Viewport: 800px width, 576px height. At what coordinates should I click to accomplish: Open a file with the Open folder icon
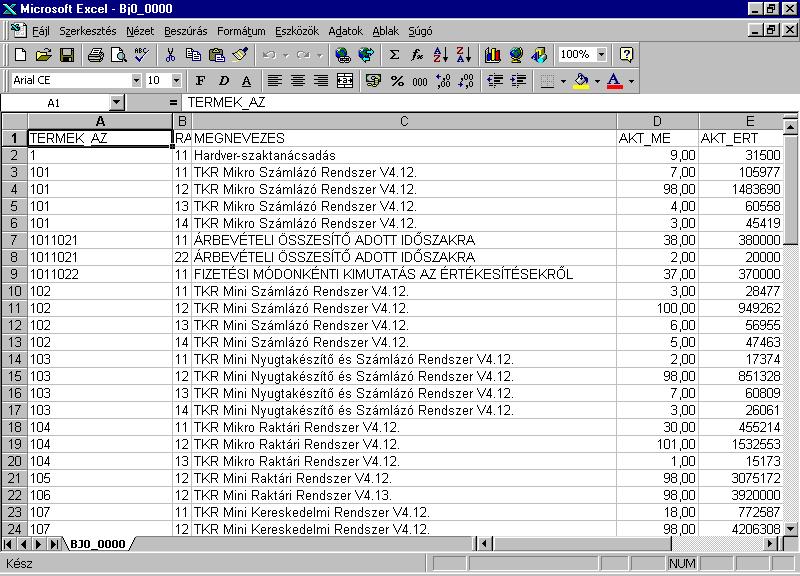pyautogui.click(x=44, y=55)
